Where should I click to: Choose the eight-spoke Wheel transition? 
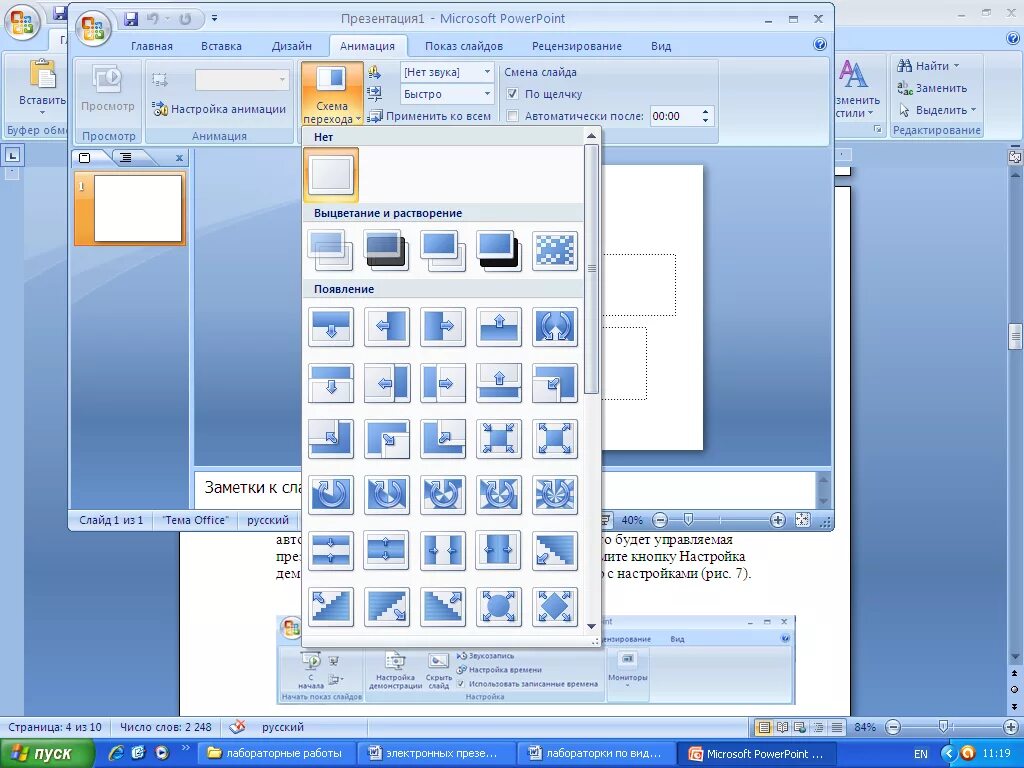(x=555, y=494)
